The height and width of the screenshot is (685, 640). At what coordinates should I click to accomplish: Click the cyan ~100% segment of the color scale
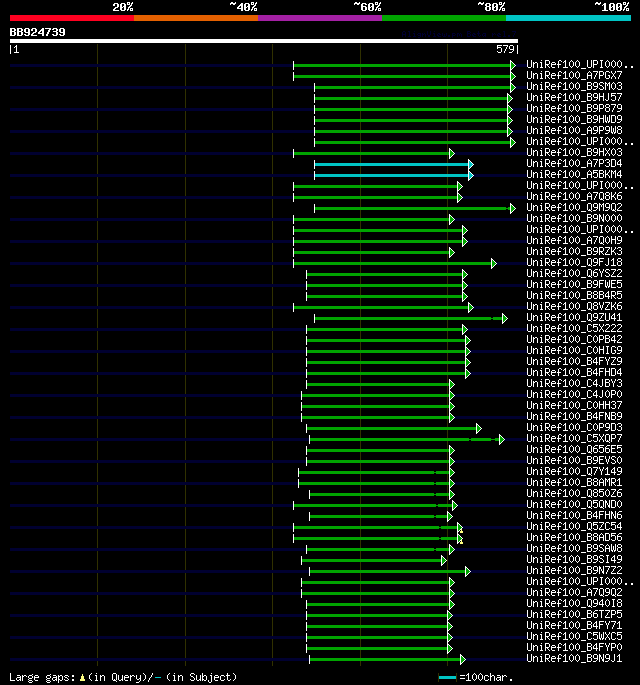568,18
